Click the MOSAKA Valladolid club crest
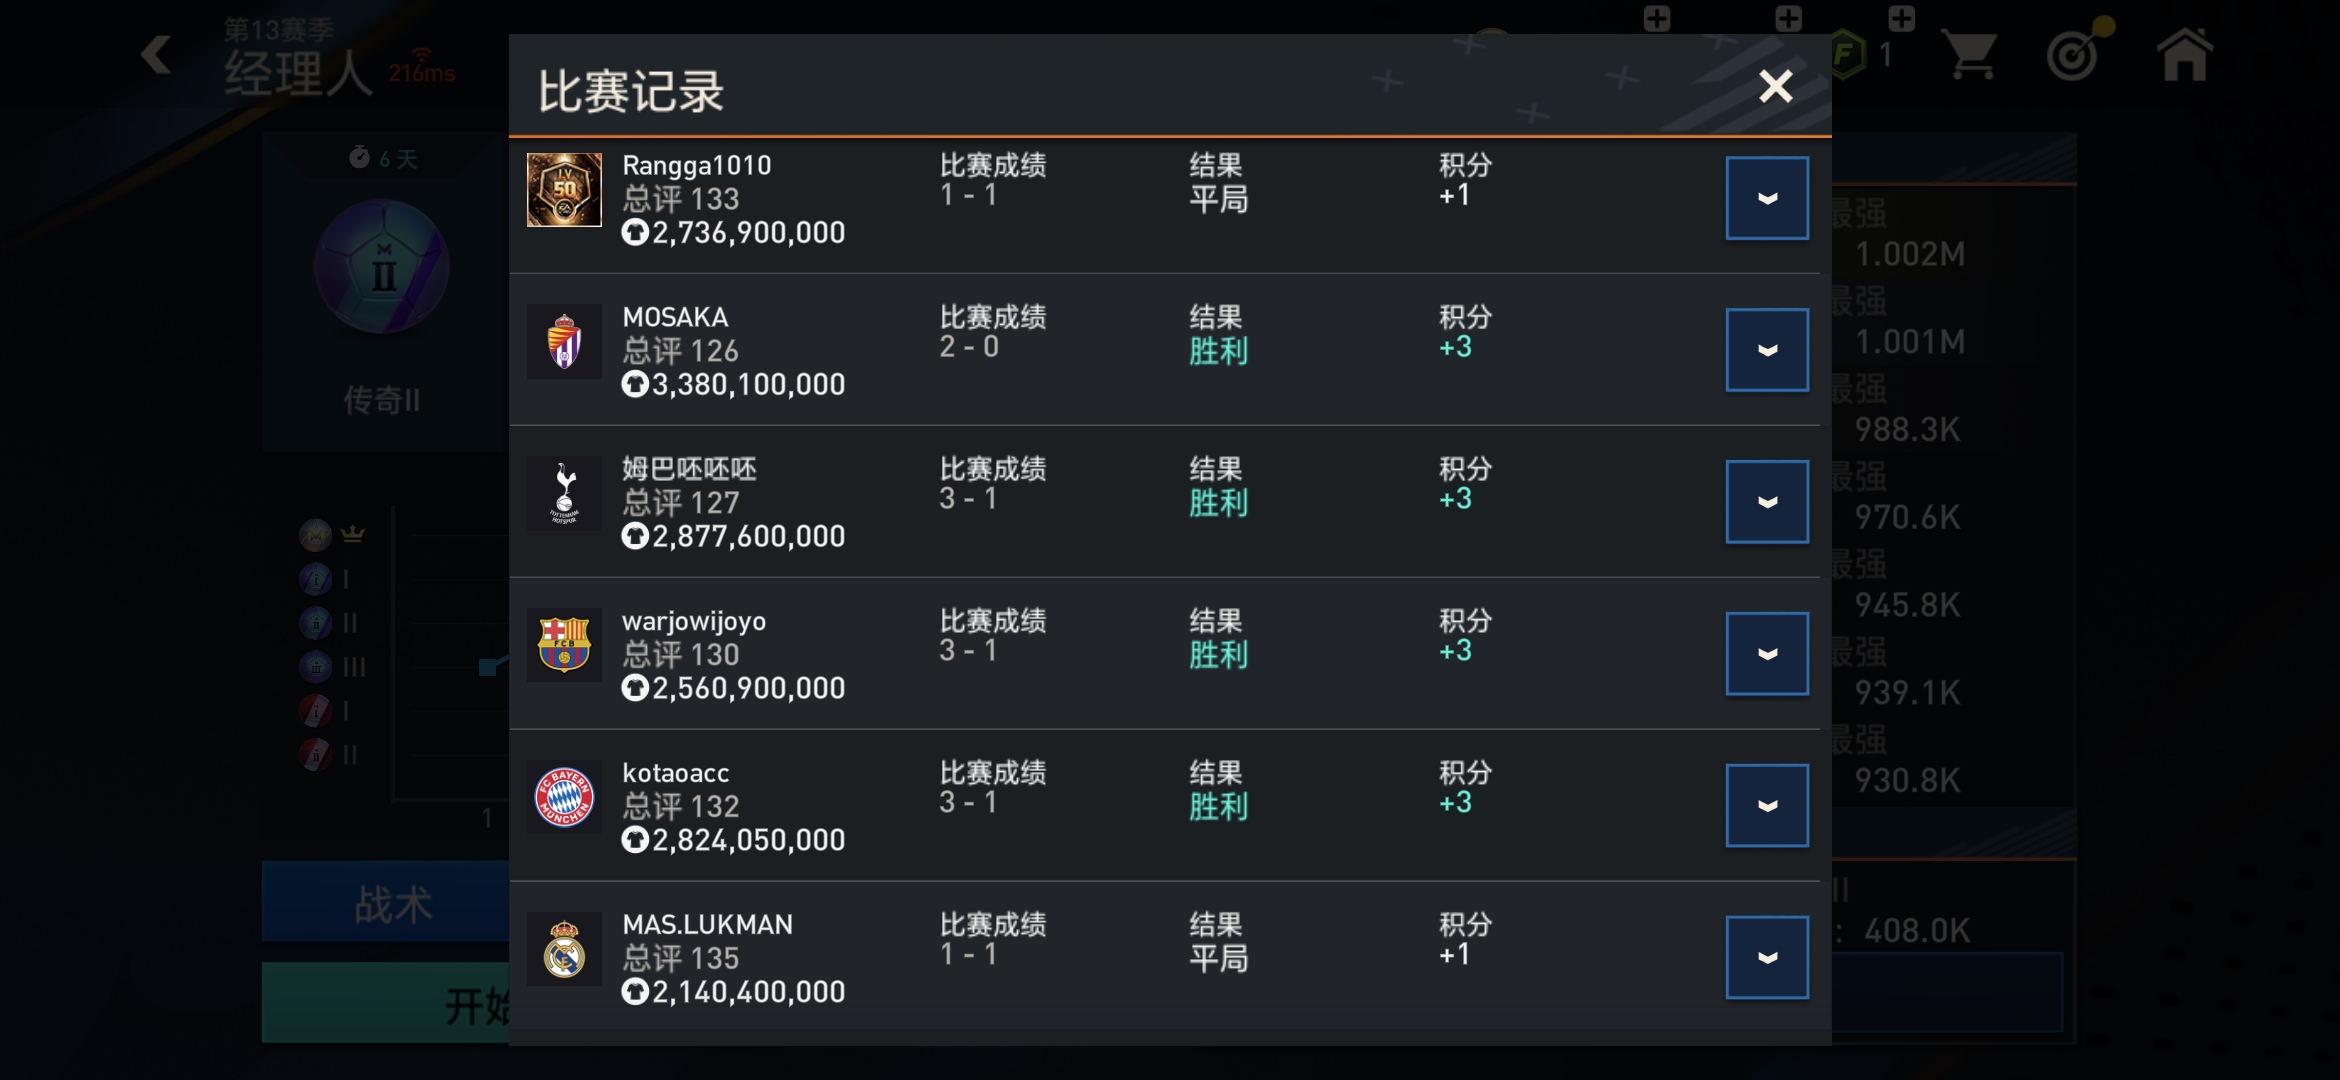Screen dimensions: 2340x1080 [564, 342]
